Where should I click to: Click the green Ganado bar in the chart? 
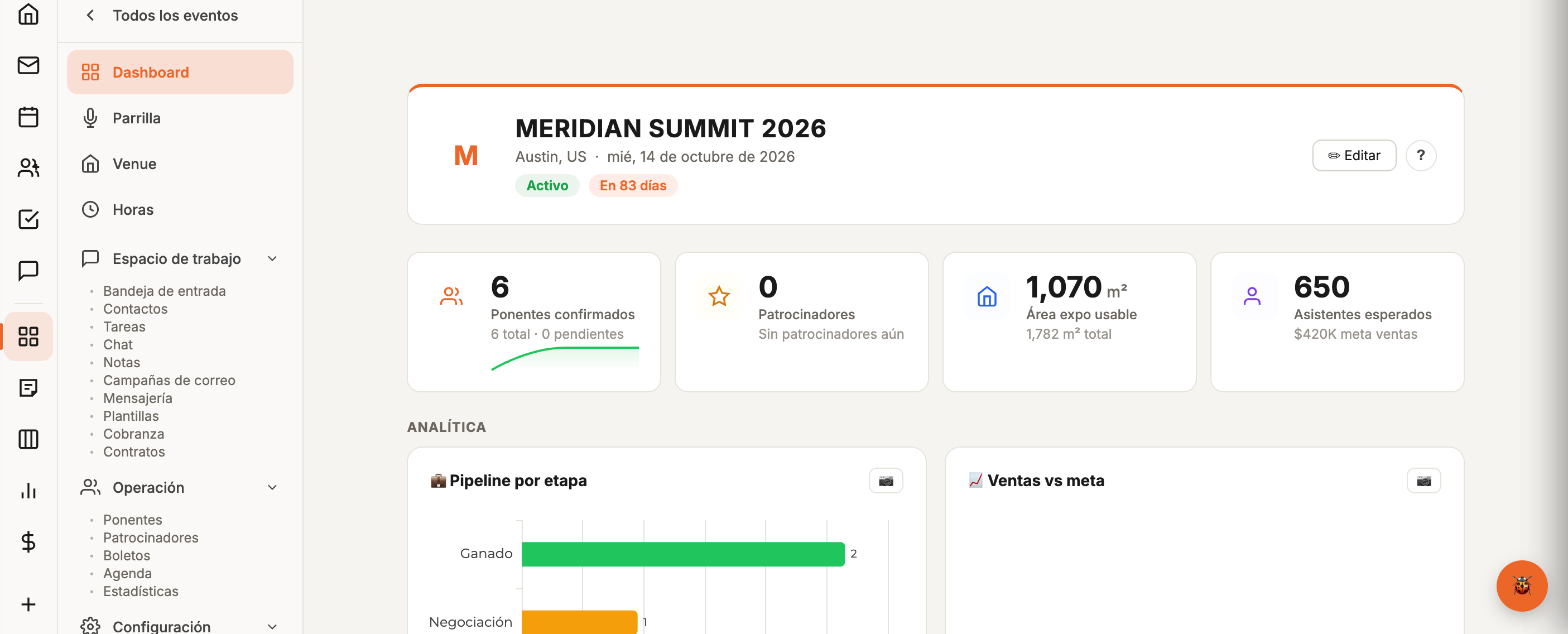(x=683, y=554)
